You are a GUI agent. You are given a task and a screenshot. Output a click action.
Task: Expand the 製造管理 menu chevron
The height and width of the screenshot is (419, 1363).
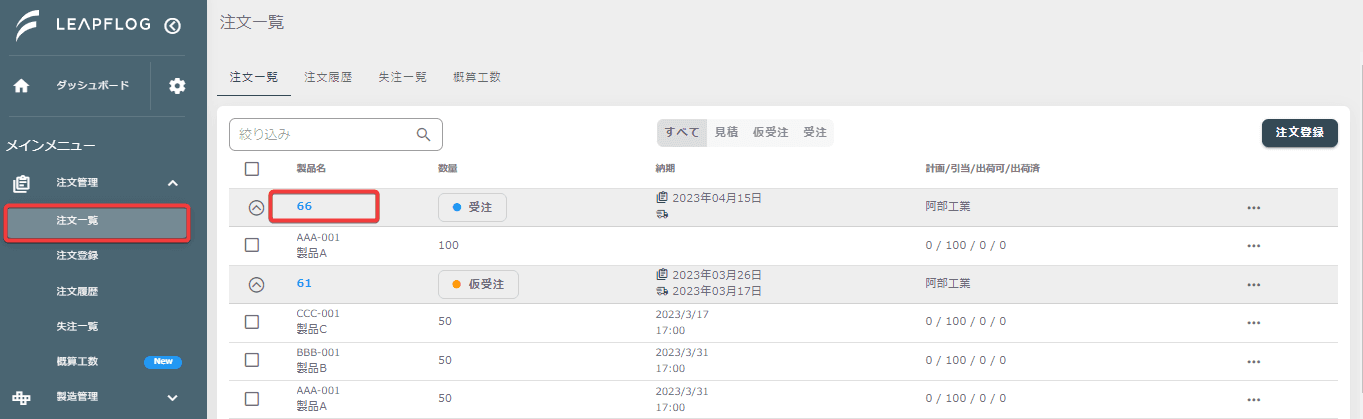(173, 397)
